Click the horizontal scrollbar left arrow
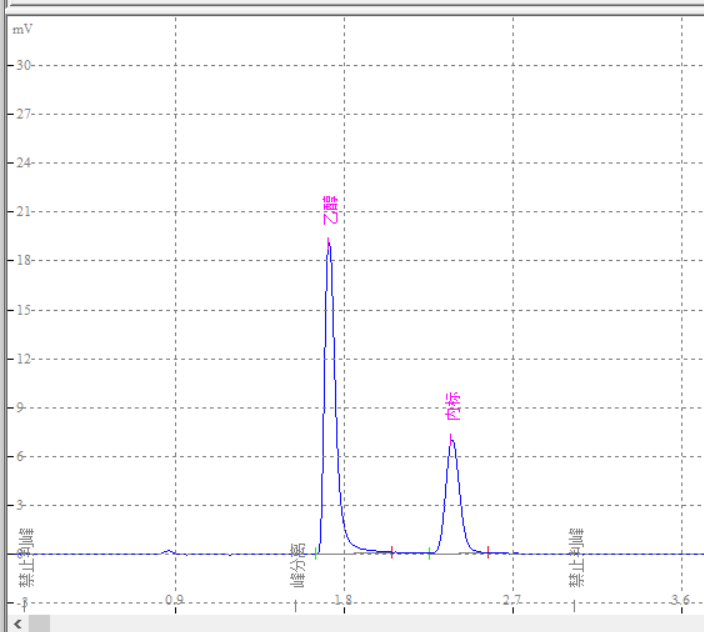This screenshot has width=704, height=632. click(x=10, y=624)
